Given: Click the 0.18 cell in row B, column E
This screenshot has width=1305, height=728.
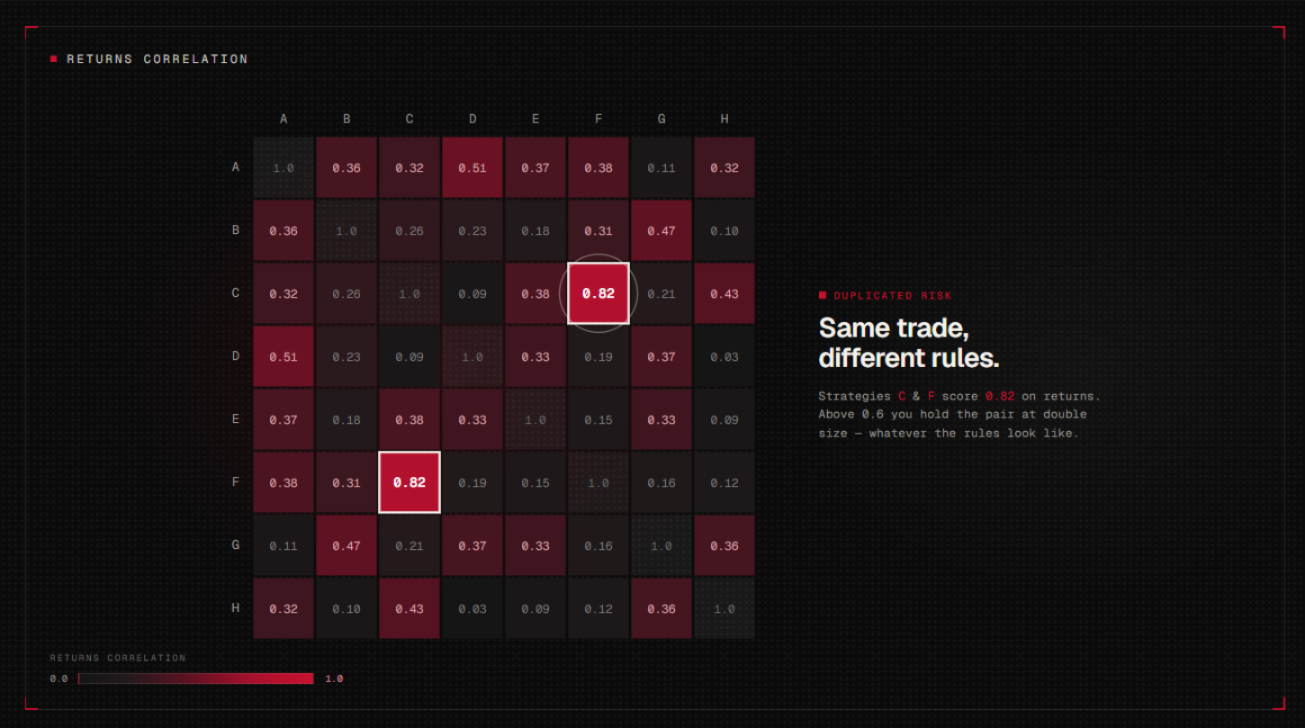Looking at the screenshot, I should [x=535, y=230].
